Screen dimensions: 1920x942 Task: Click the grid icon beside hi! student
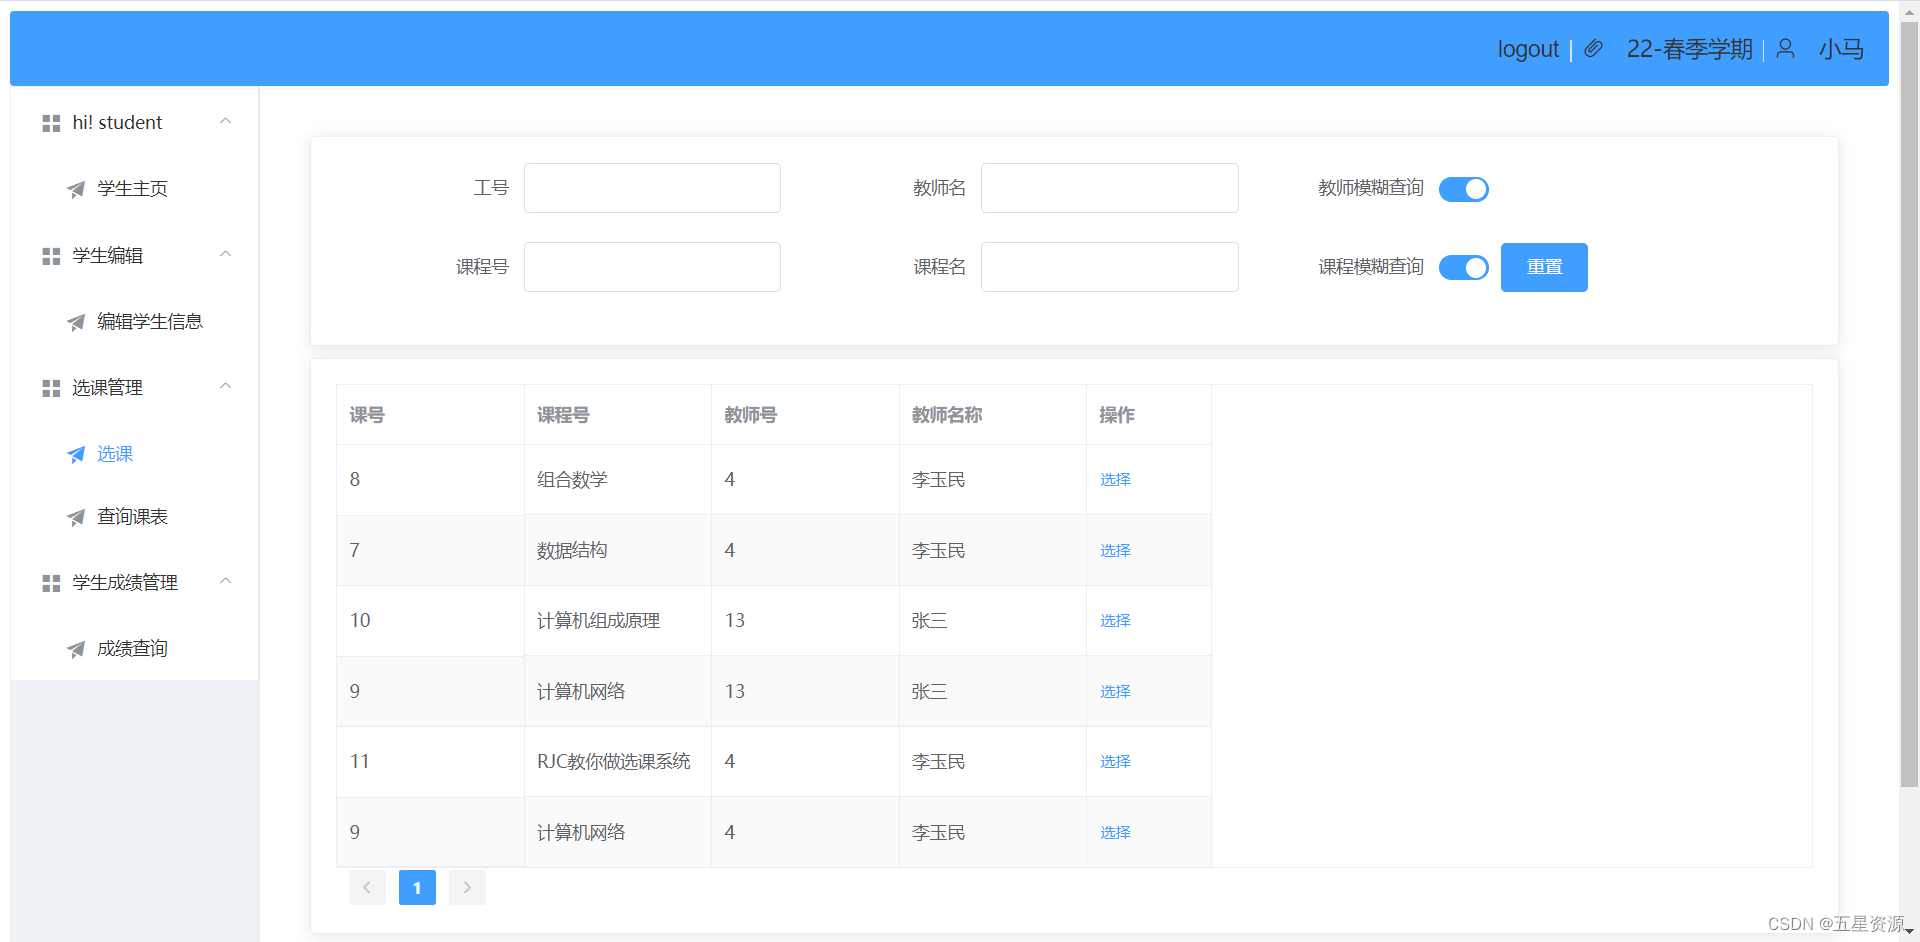click(51, 123)
